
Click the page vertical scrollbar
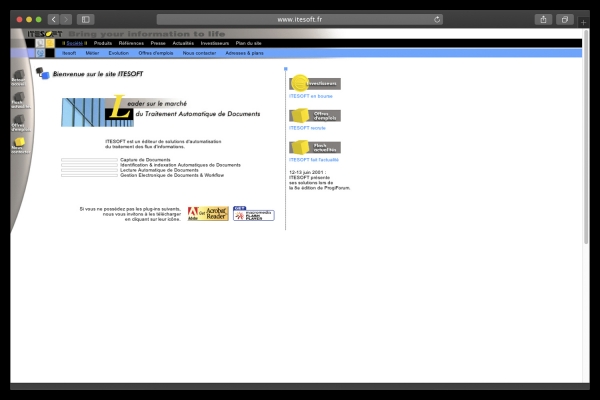[586, 150]
